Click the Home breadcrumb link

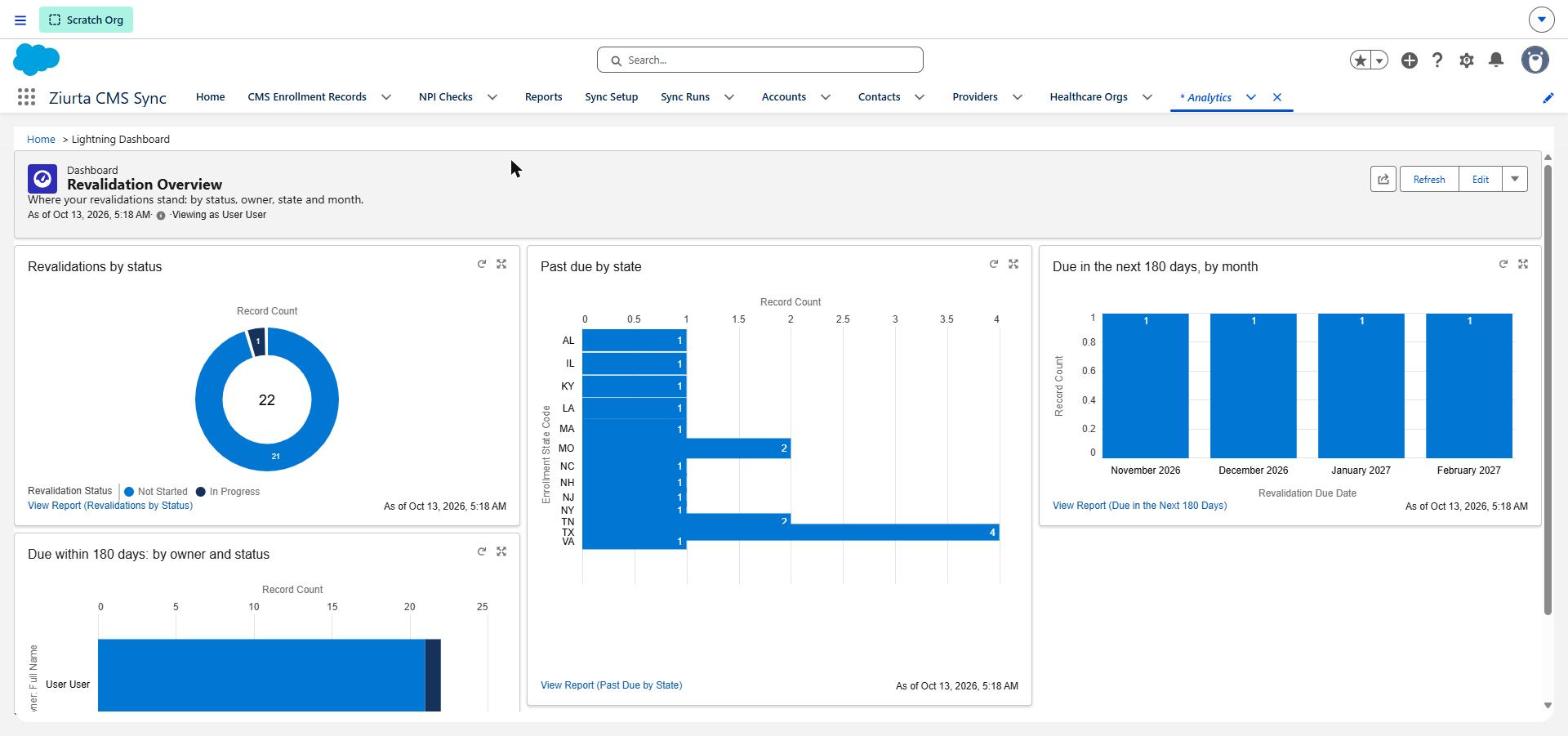point(41,139)
